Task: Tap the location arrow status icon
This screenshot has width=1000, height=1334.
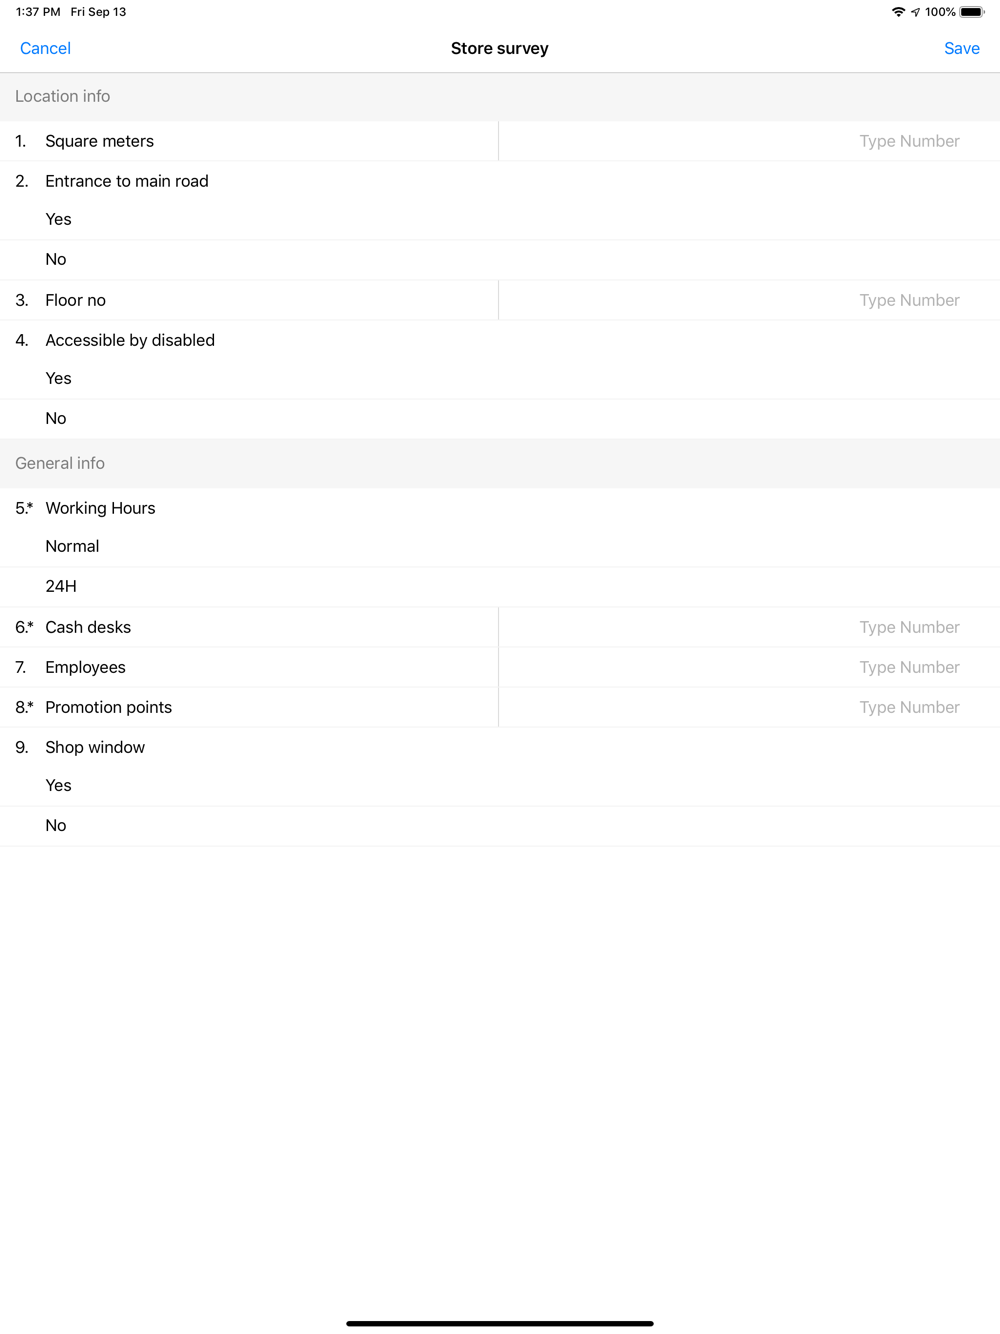Action: [x=915, y=12]
